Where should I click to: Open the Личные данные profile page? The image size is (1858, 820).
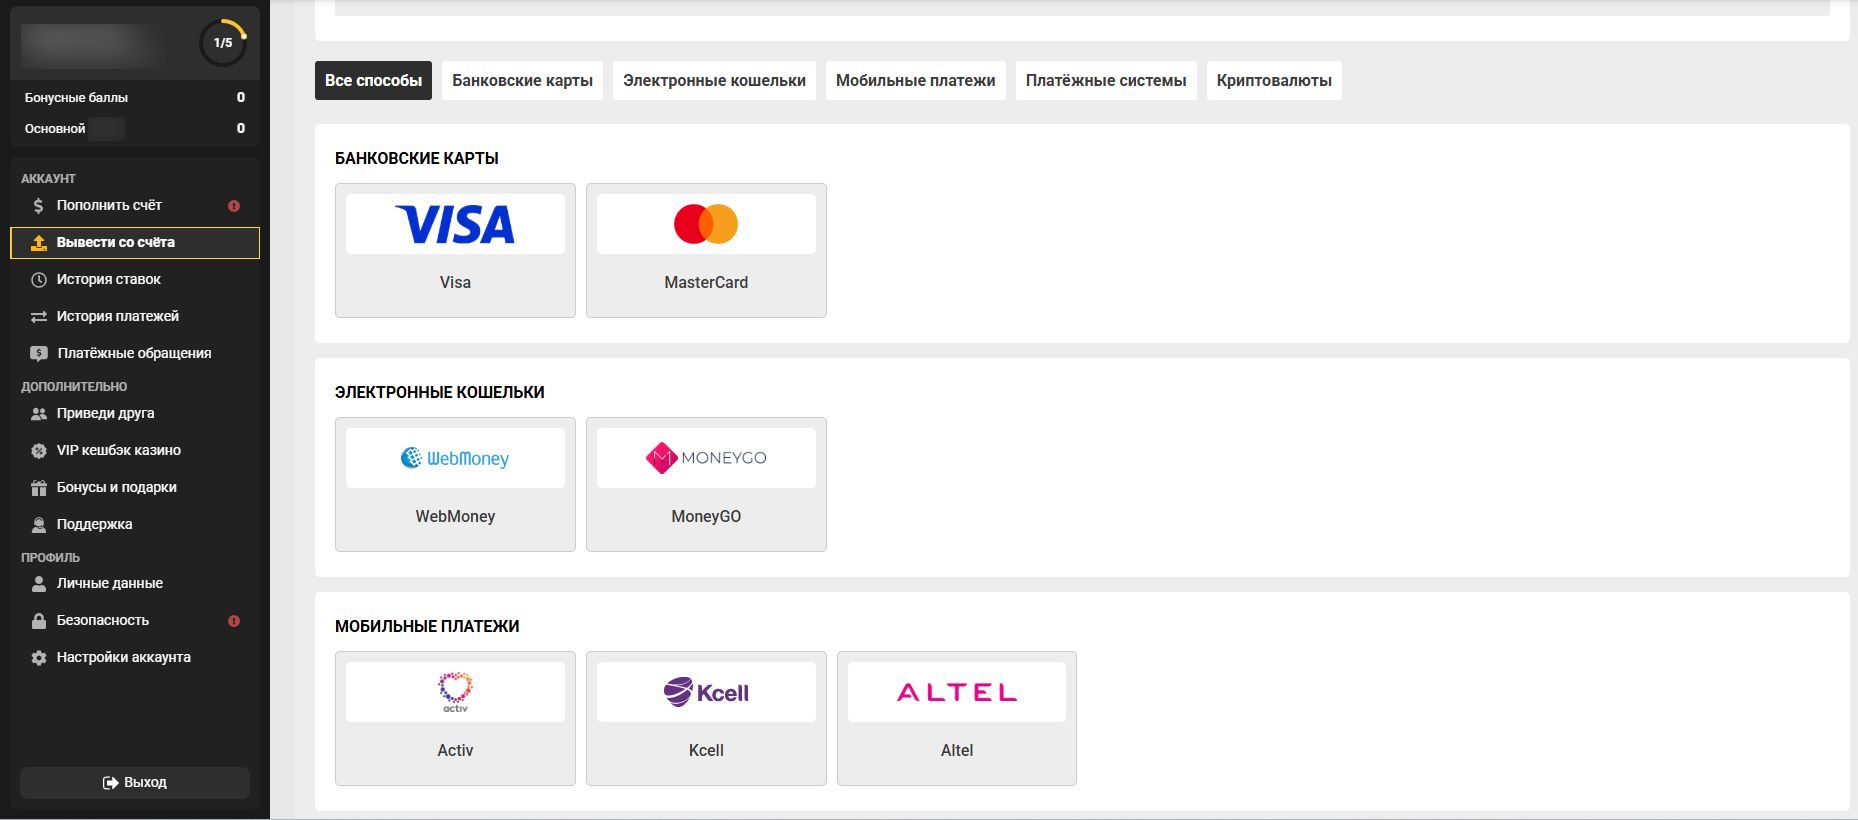pos(109,584)
